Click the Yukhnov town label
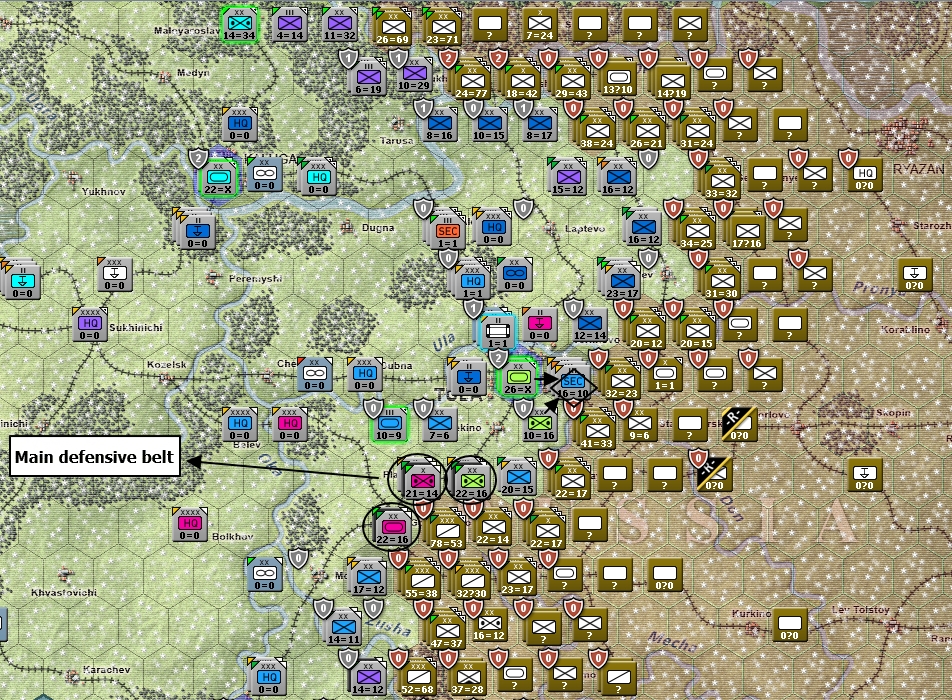952x700 pixels. pyautogui.click(x=103, y=191)
